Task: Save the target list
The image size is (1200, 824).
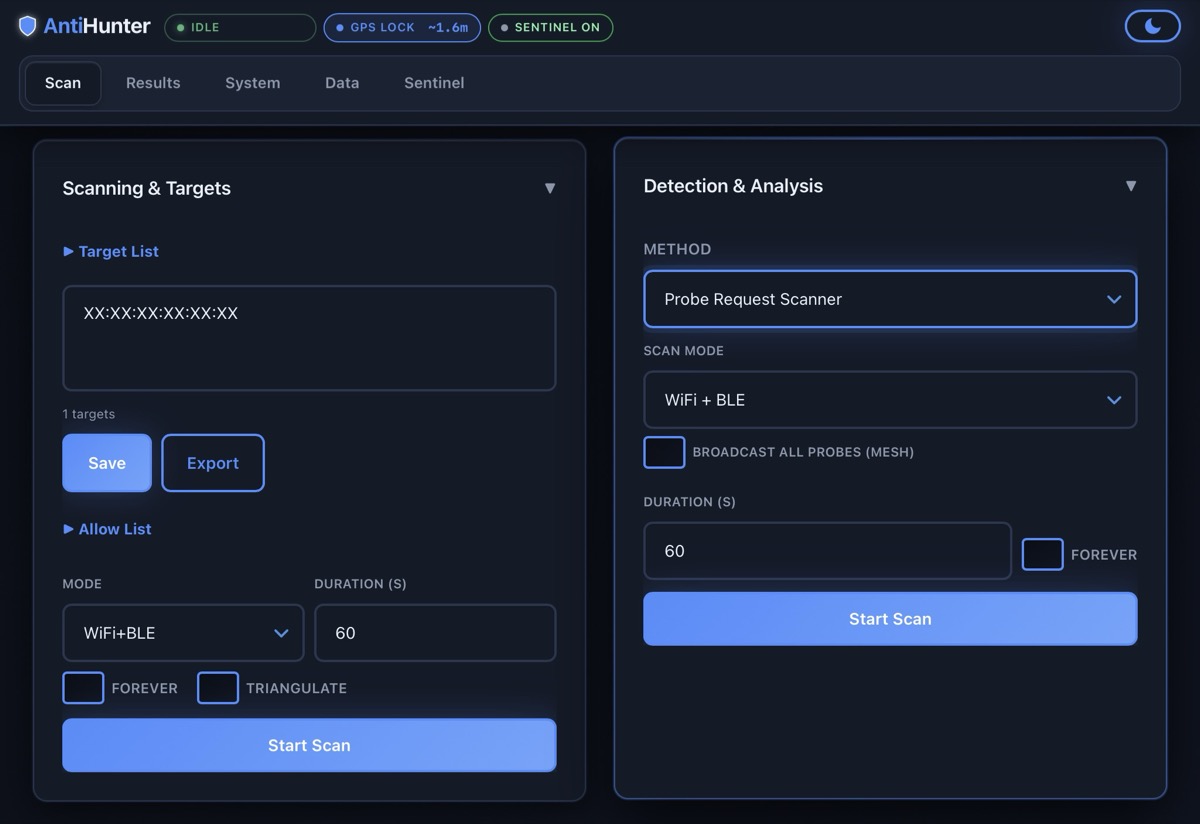Action: point(107,463)
